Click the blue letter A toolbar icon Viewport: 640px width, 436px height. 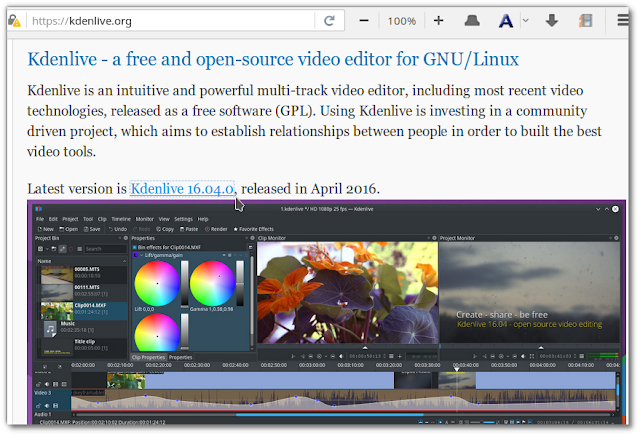[x=506, y=21]
